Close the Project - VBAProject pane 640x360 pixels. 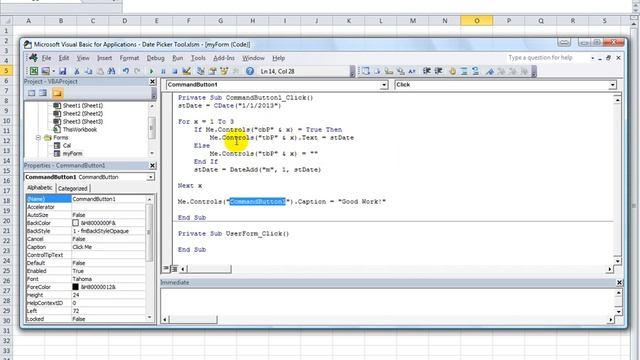152,82
